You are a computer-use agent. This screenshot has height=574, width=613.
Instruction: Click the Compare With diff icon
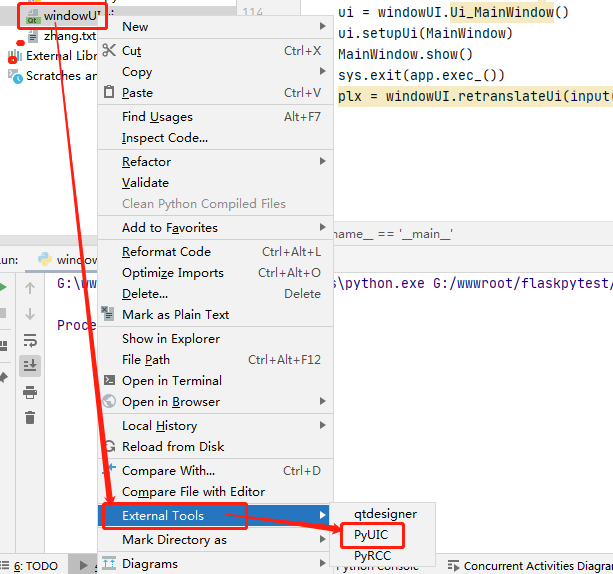click(110, 471)
